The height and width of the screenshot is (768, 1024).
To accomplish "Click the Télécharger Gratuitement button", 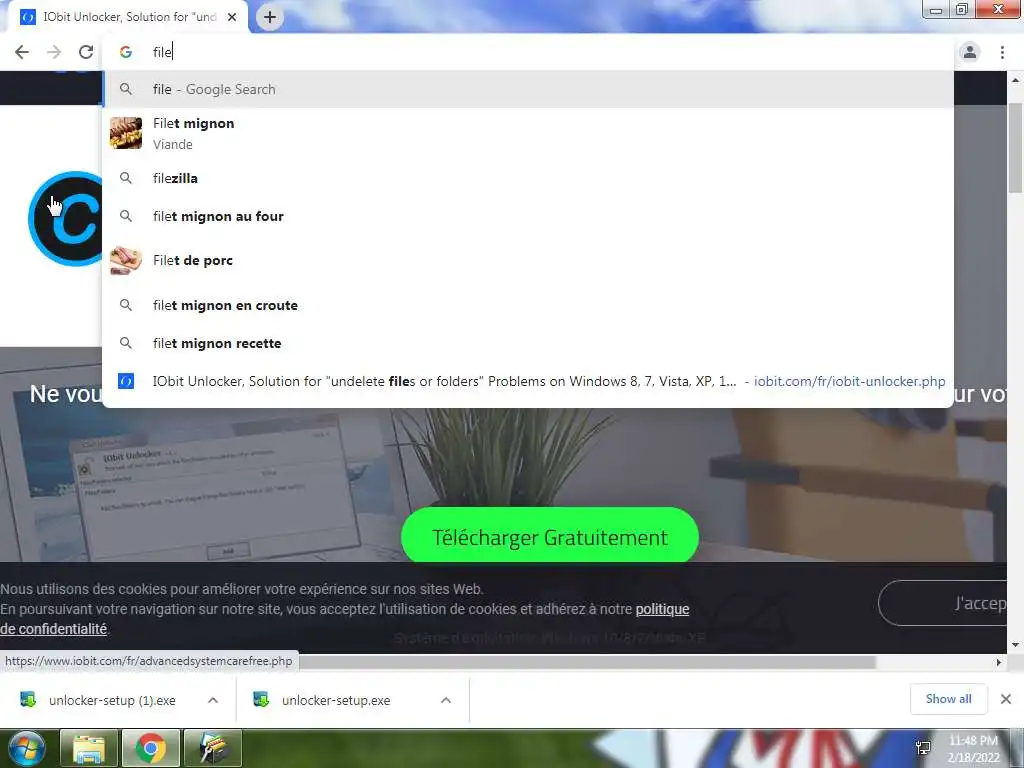I will click(550, 537).
